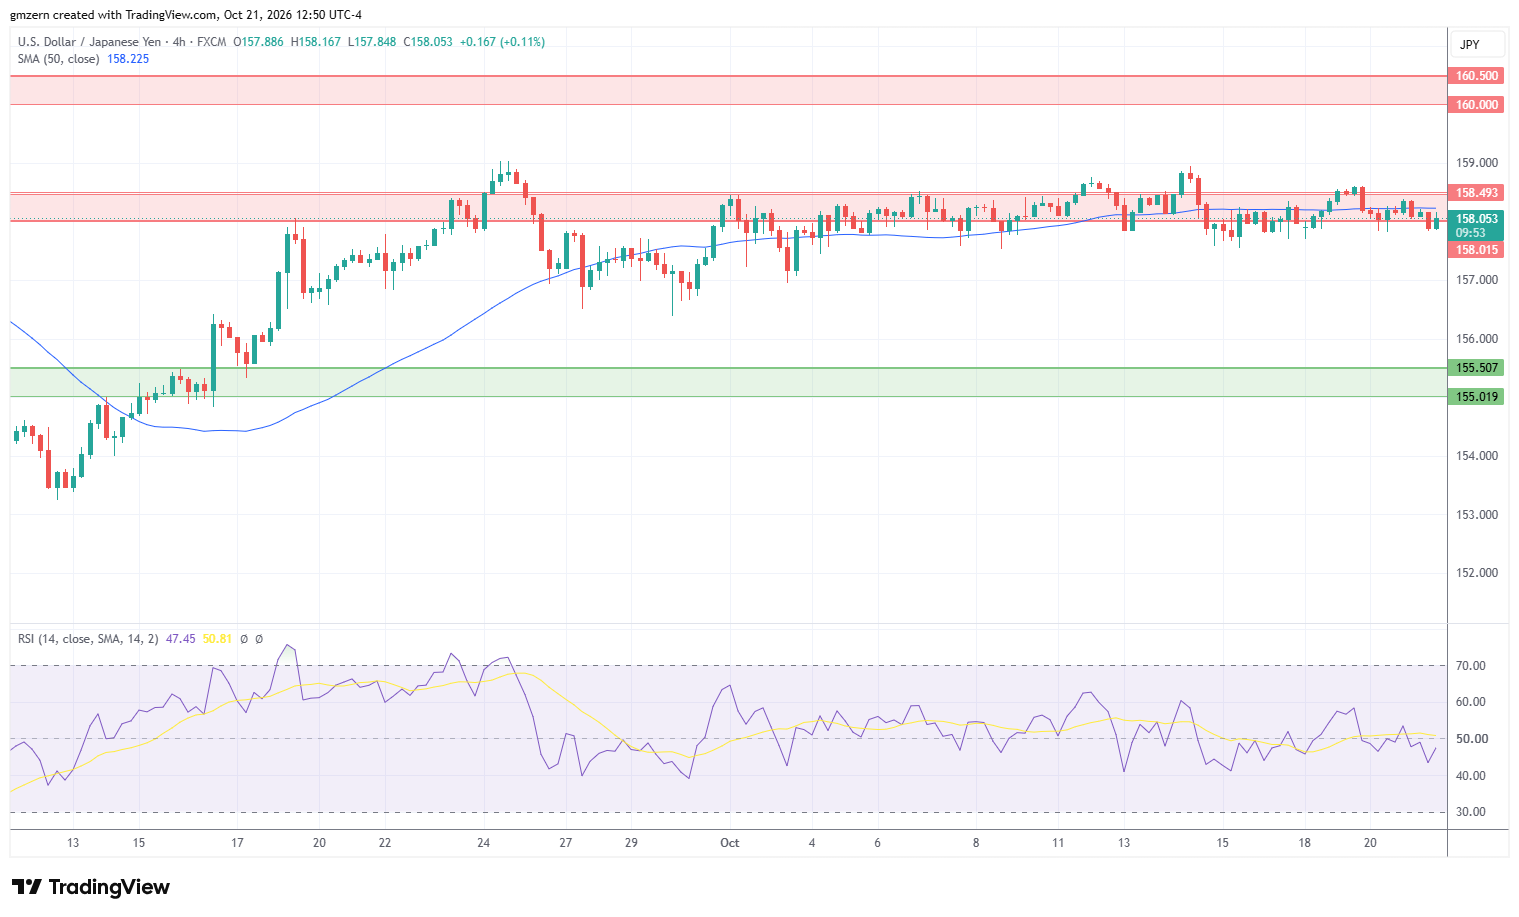Click the 152.000 price axis tick
The width and height of the screenshot is (1519, 917).
[1476, 573]
